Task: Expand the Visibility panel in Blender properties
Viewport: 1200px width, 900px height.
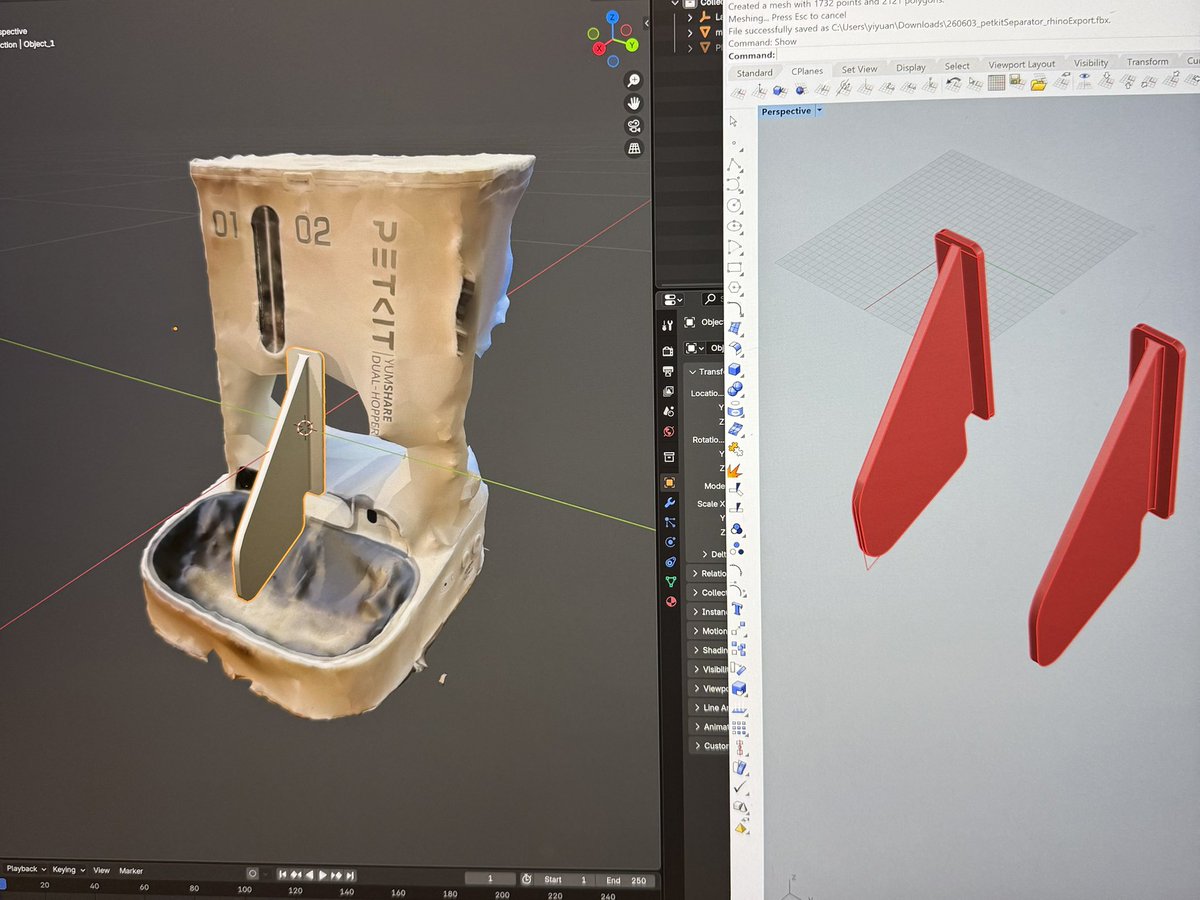Action: (710, 670)
